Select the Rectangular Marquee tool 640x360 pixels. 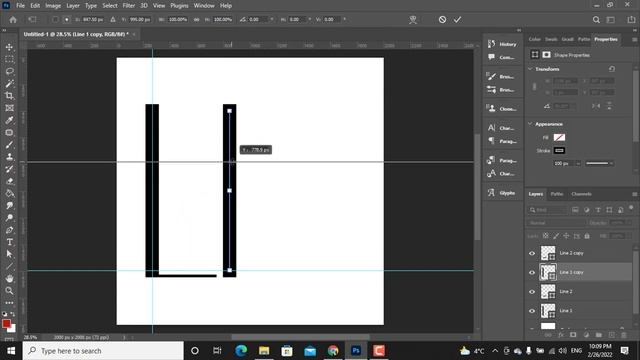coord(9,59)
